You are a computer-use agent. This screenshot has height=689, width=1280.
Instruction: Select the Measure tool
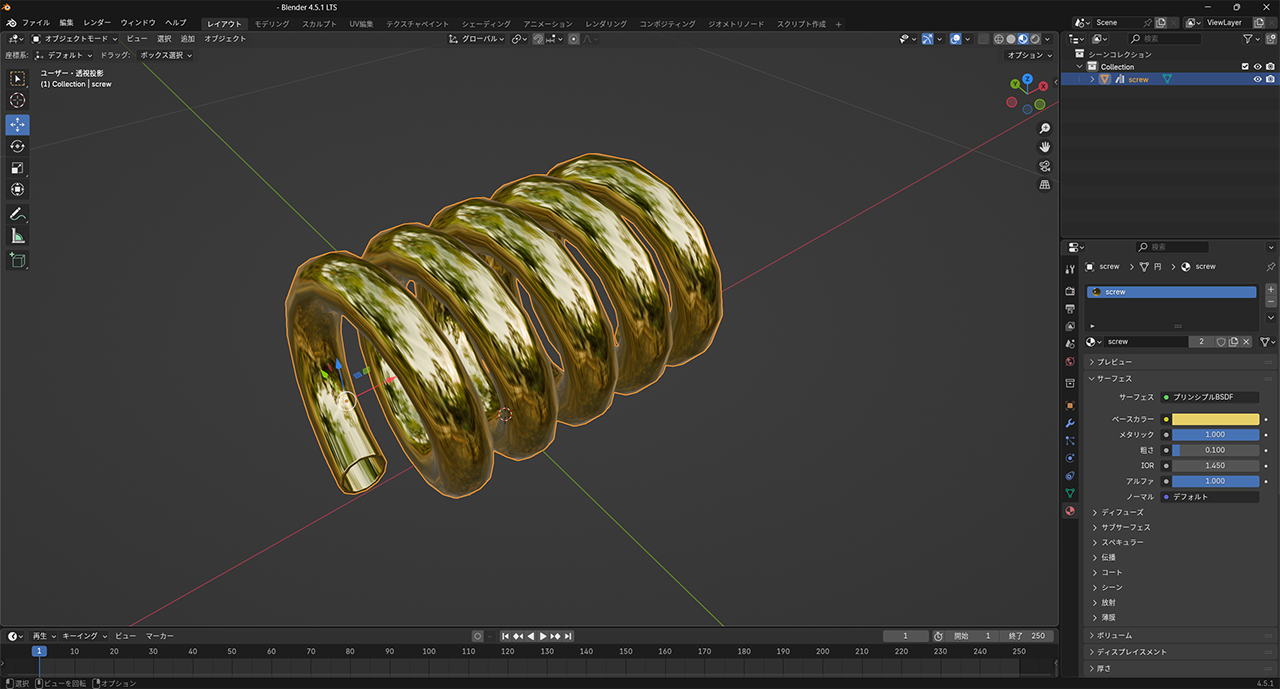click(18, 236)
